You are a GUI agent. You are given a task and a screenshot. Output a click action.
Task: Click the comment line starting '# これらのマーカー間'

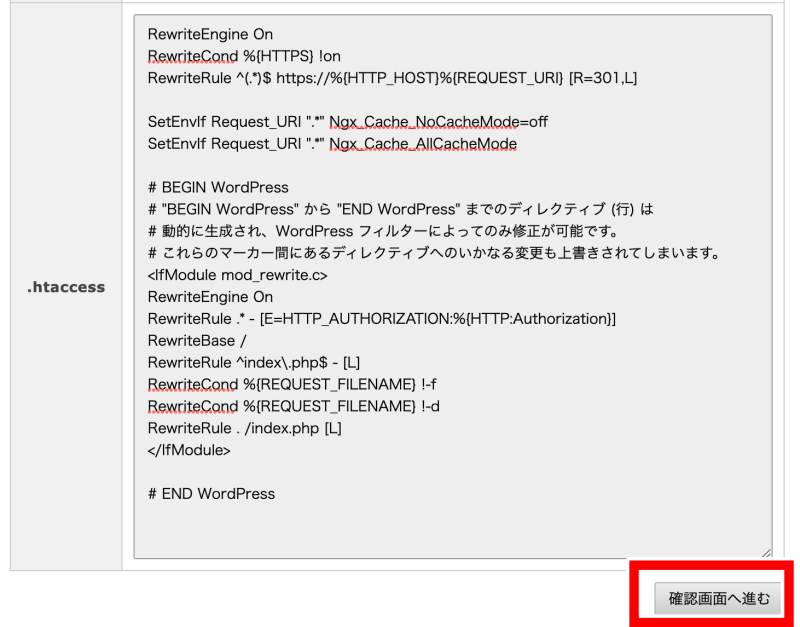434,253
